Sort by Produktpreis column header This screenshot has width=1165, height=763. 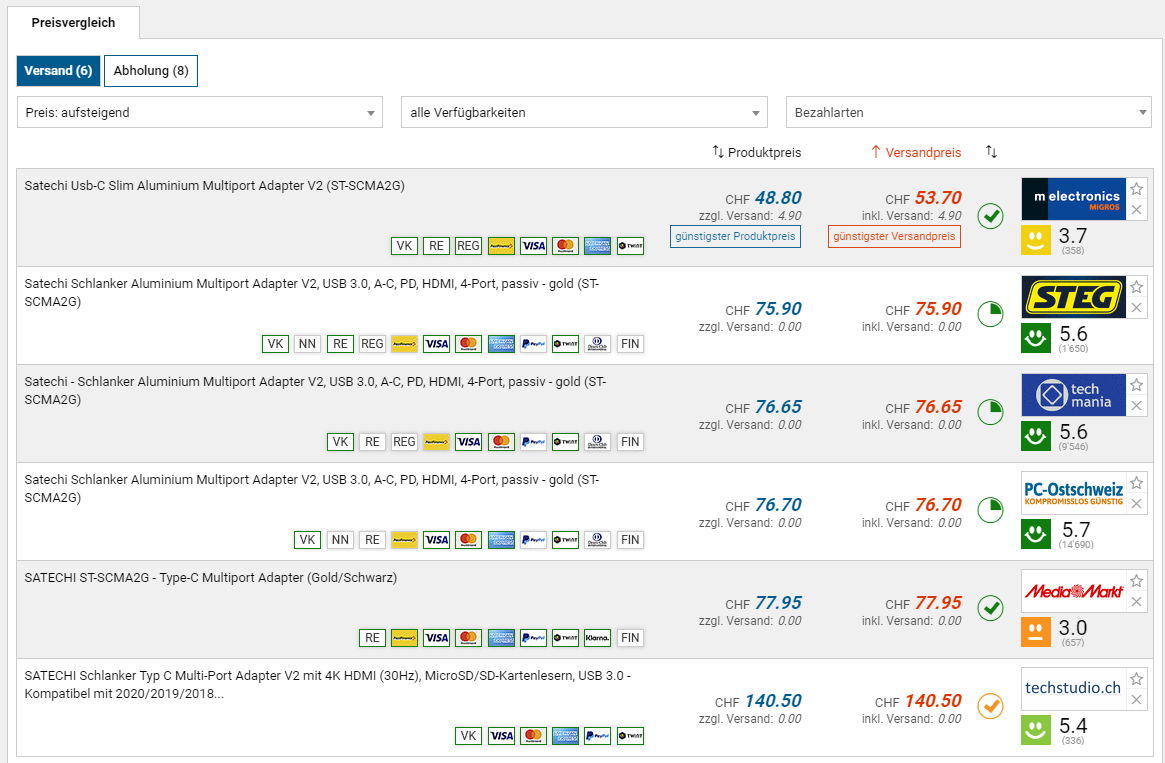coord(756,152)
